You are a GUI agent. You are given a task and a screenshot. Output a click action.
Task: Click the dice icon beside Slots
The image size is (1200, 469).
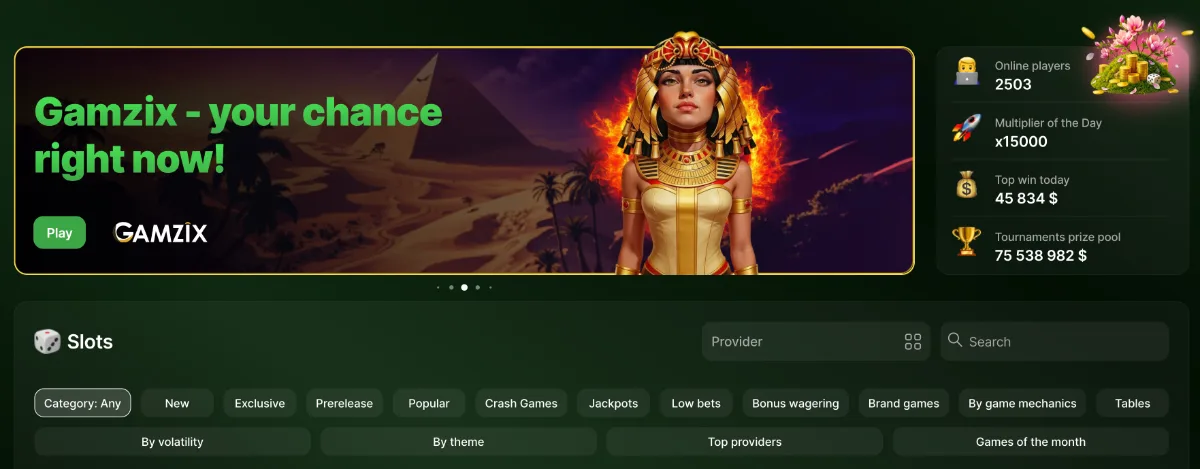47,342
